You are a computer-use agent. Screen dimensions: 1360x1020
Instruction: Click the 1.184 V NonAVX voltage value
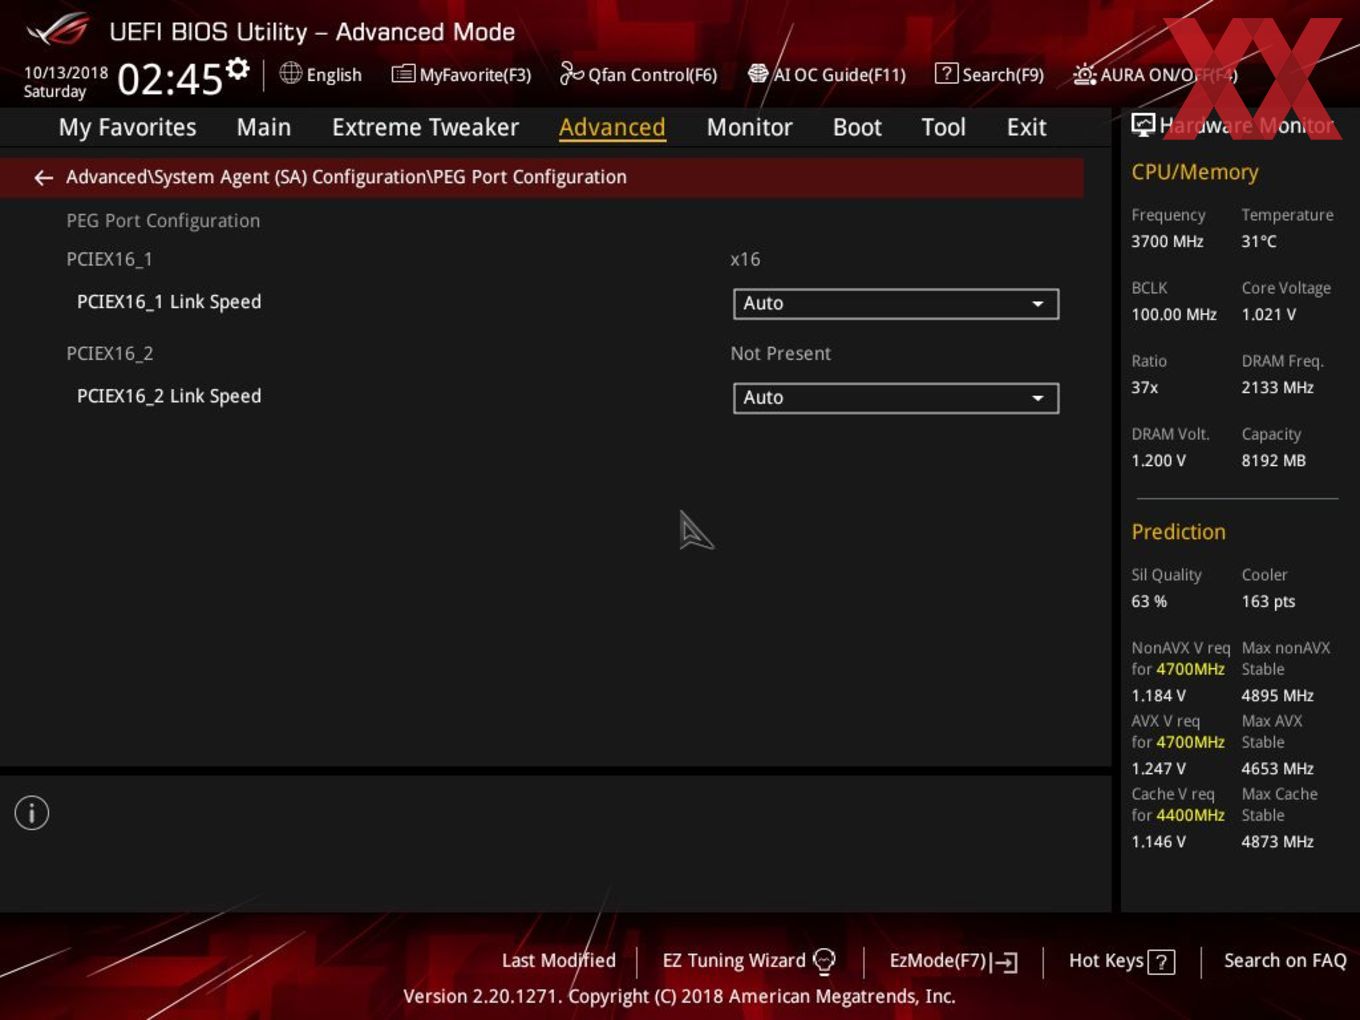coord(1159,696)
